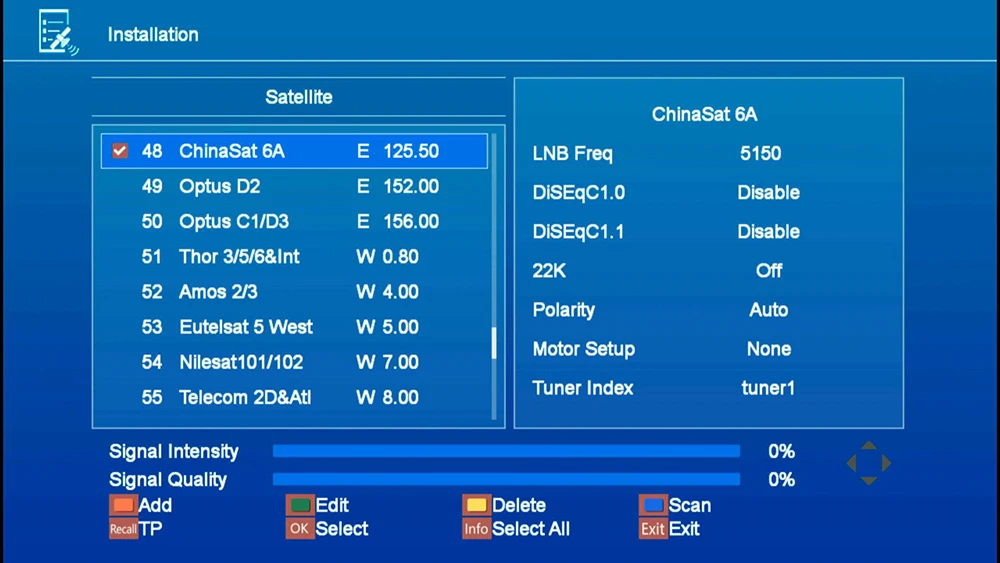This screenshot has width=1000, height=563.
Task: Toggle the 22K Off setting
Action: pyautogui.click(x=768, y=270)
